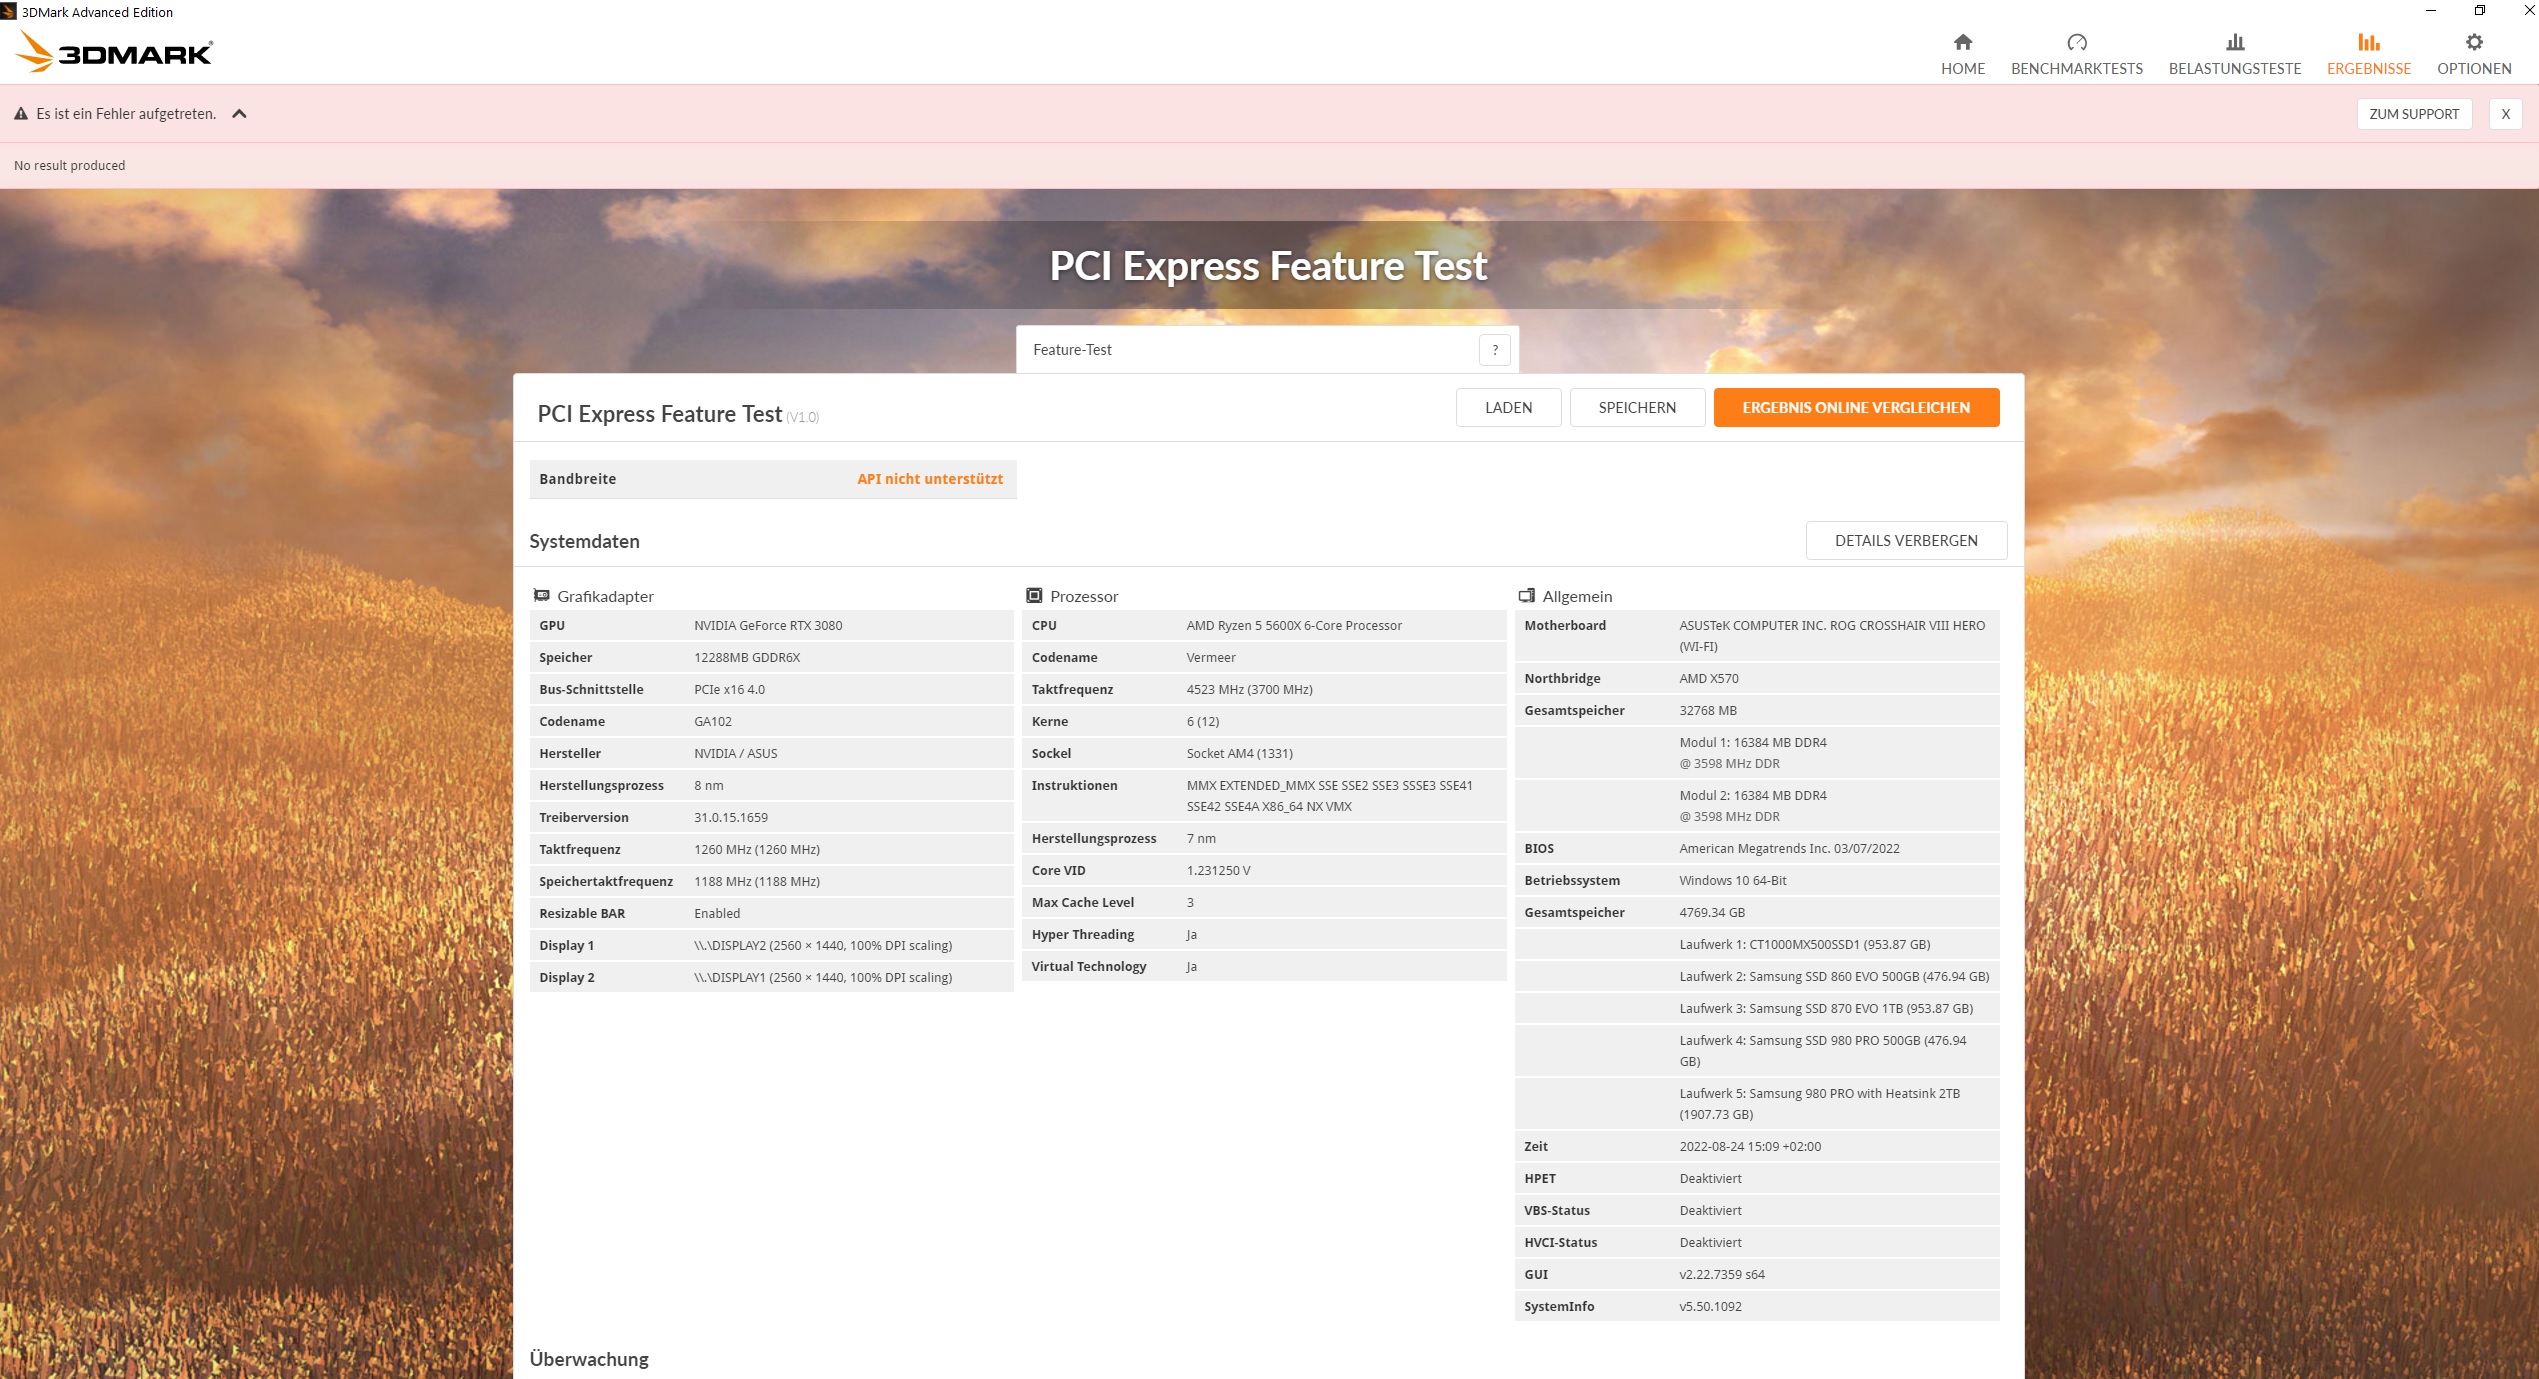Viewport: 2539px width, 1379px height.
Task: Click the Grafikadapter section icon
Action: [541, 596]
